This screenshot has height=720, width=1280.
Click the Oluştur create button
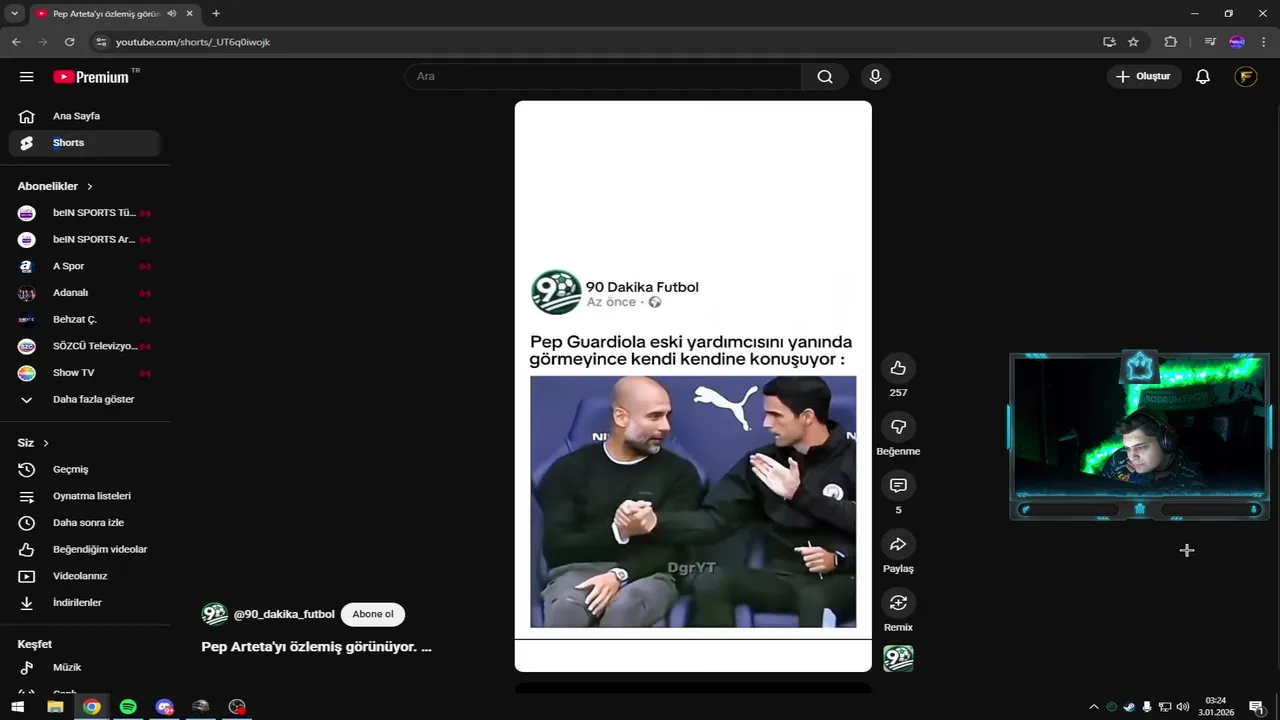coord(1144,77)
